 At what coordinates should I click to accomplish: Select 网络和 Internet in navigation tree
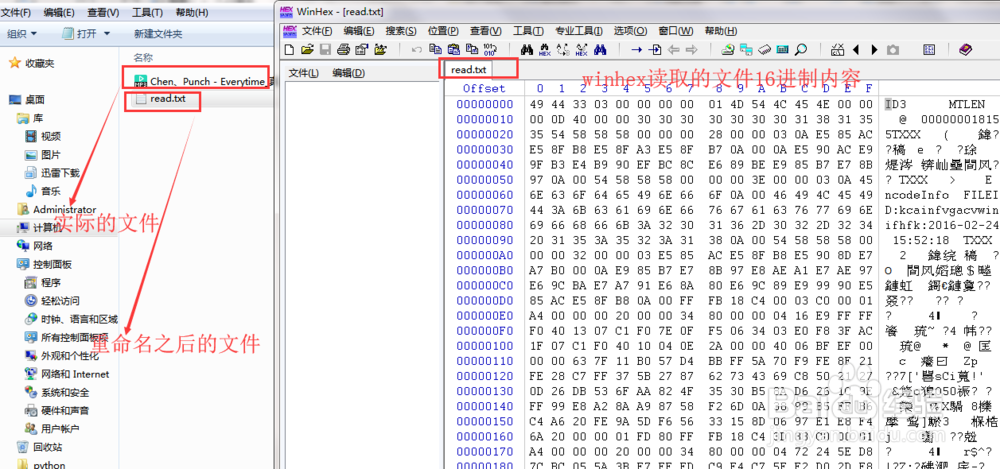67,374
